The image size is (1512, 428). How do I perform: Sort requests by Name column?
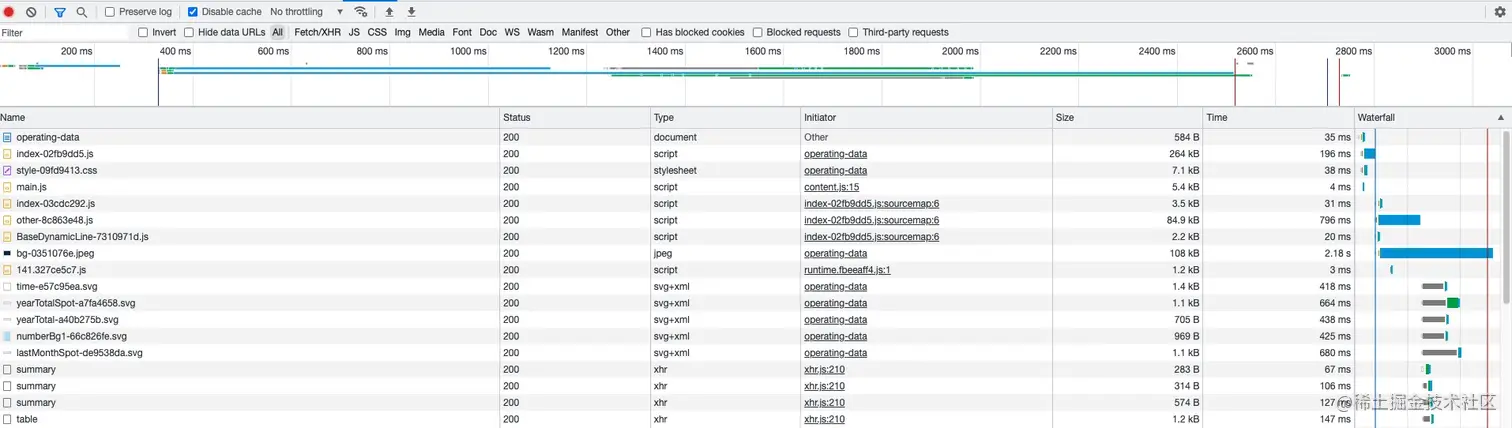point(250,117)
